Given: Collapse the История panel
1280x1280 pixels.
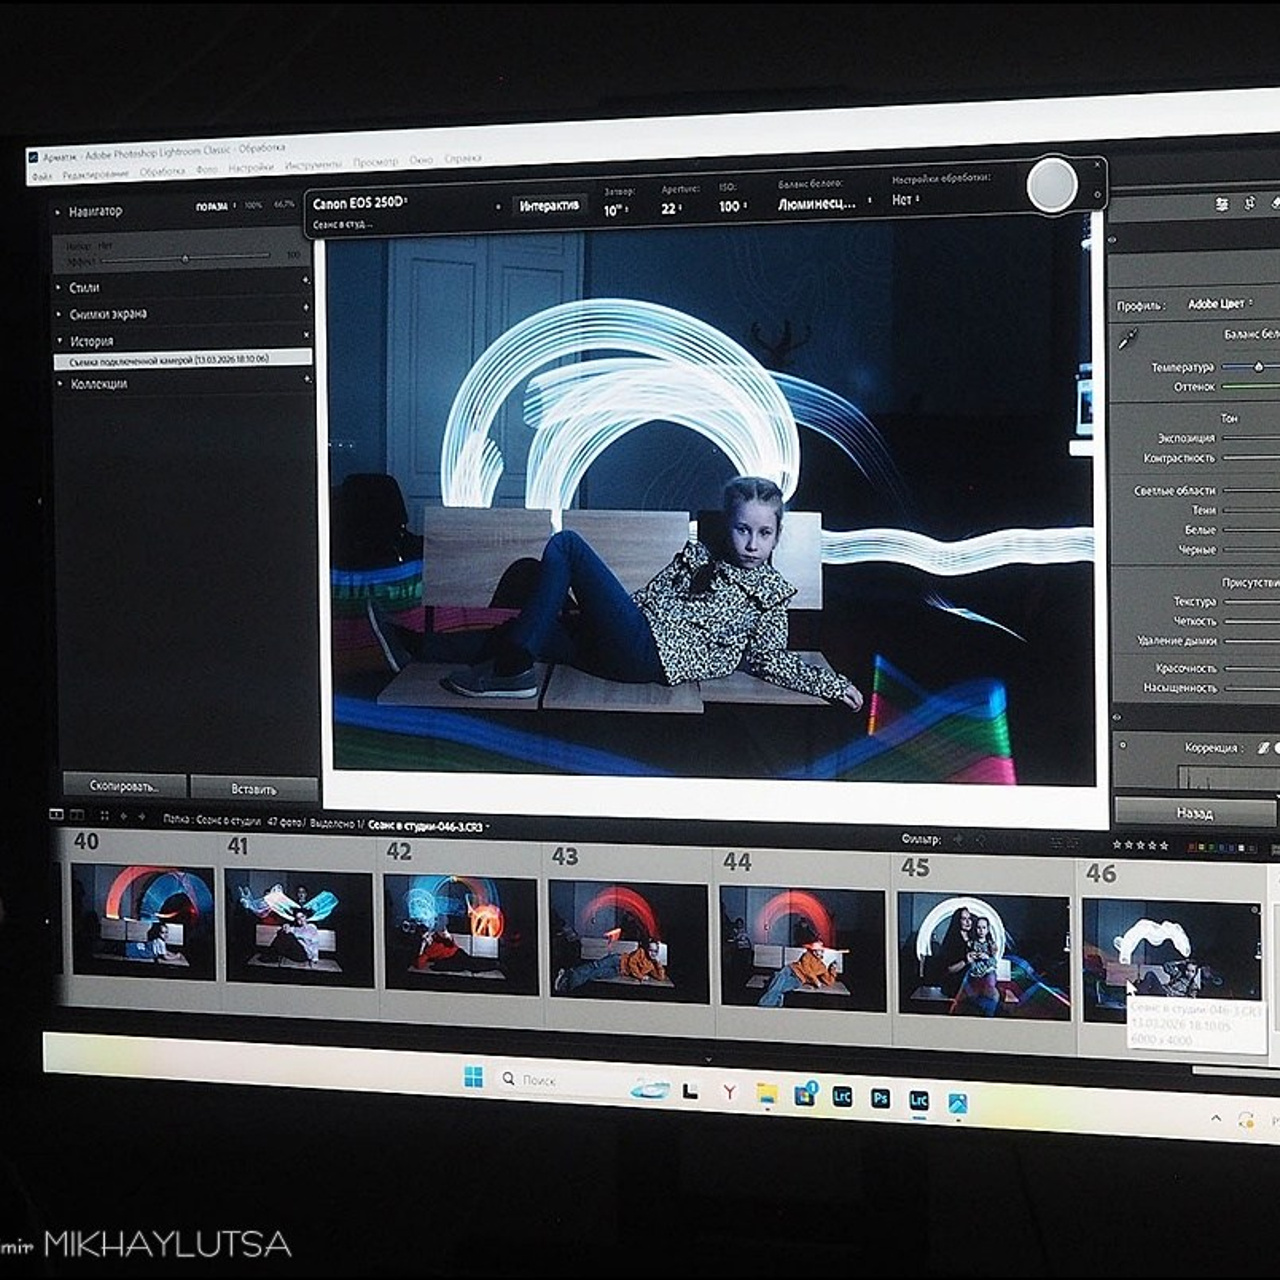Looking at the screenshot, I should (60, 341).
